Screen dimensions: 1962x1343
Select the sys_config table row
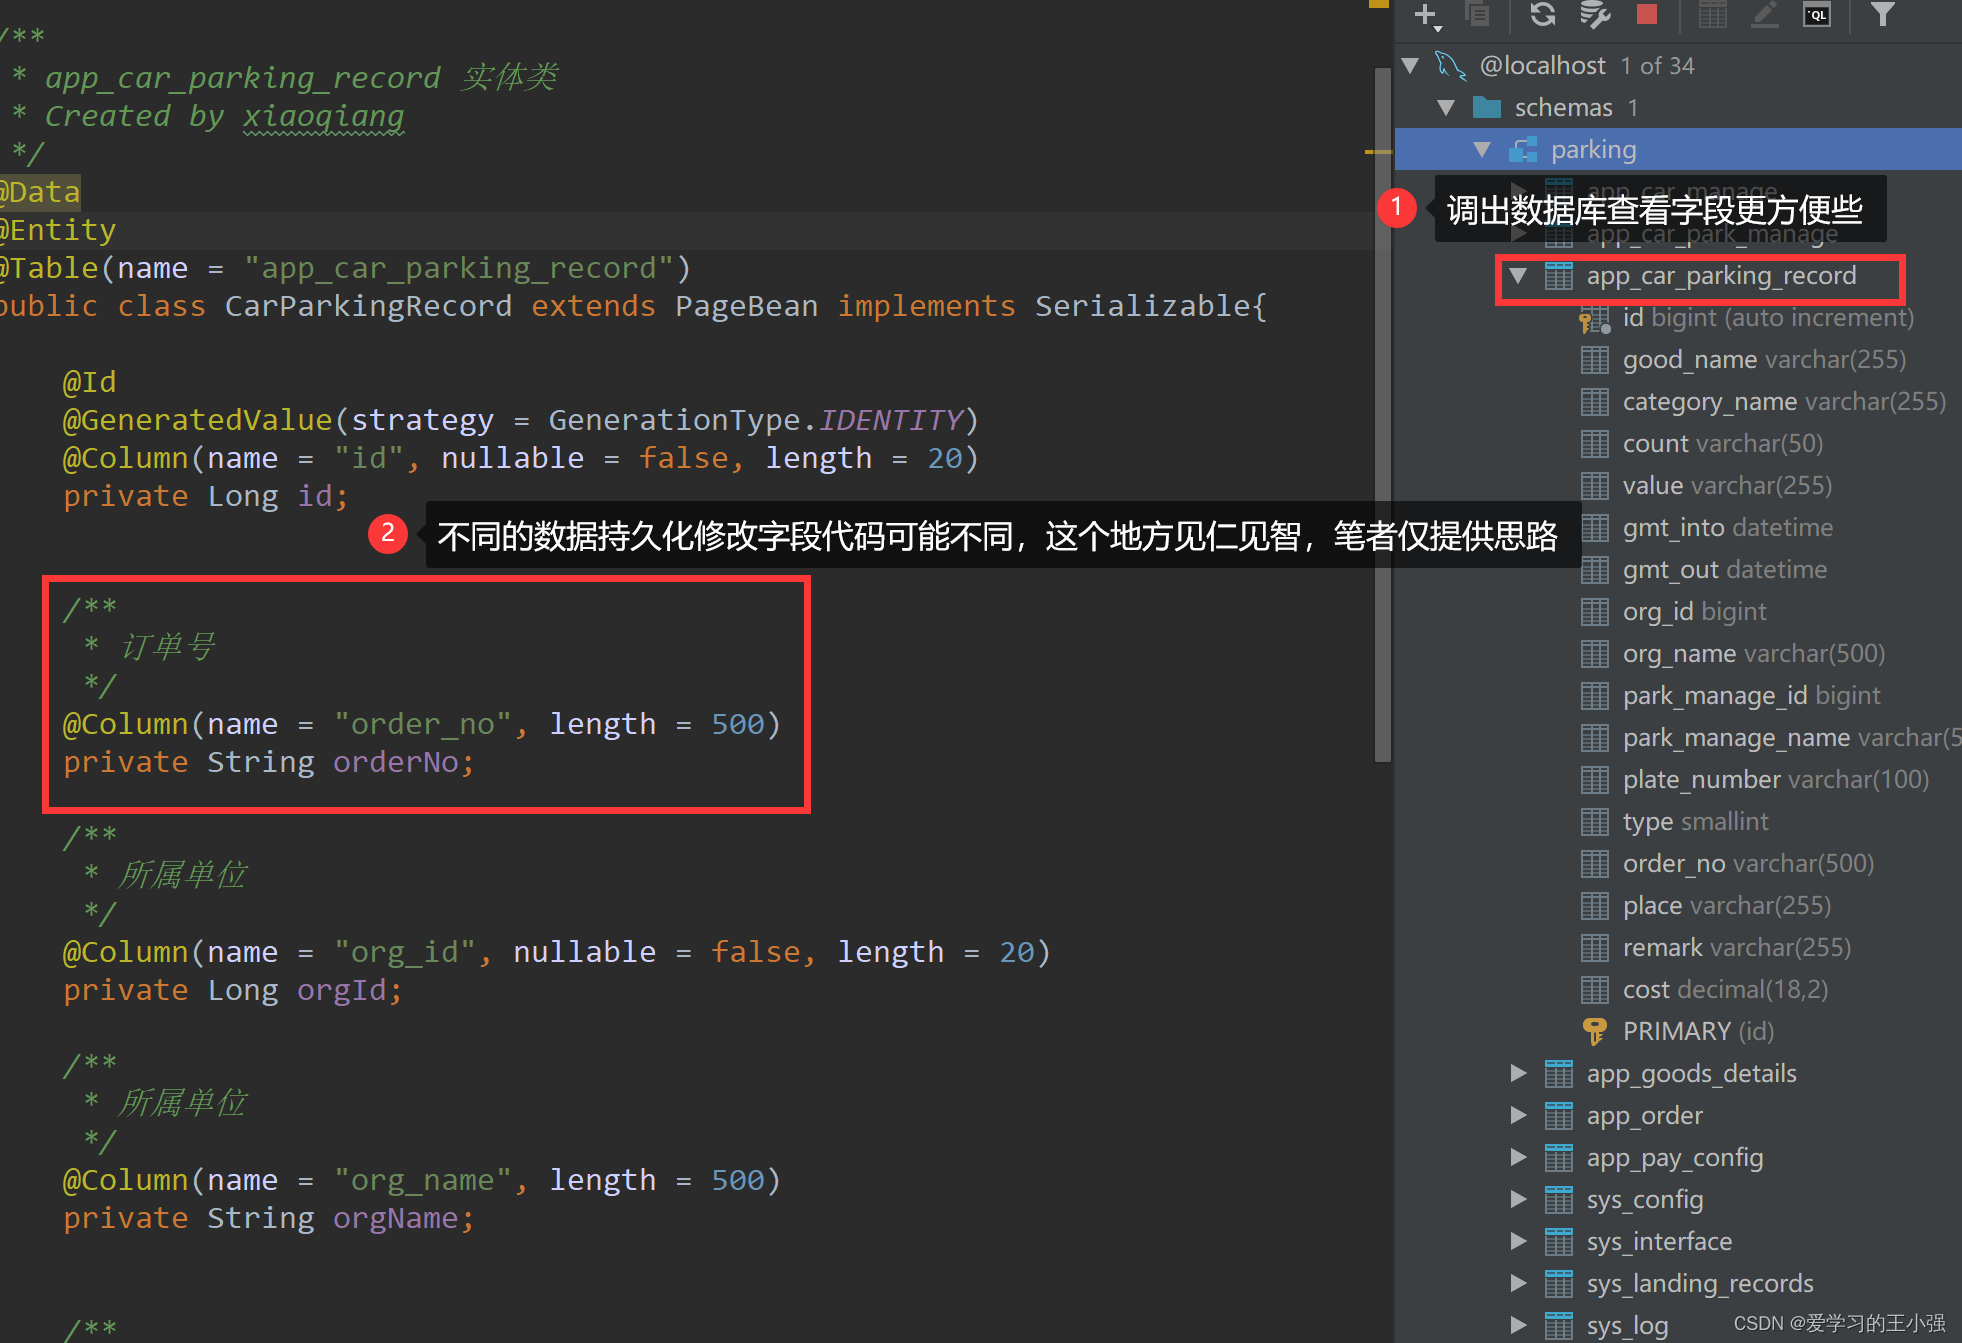pyautogui.click(x=1678, y=1200)
